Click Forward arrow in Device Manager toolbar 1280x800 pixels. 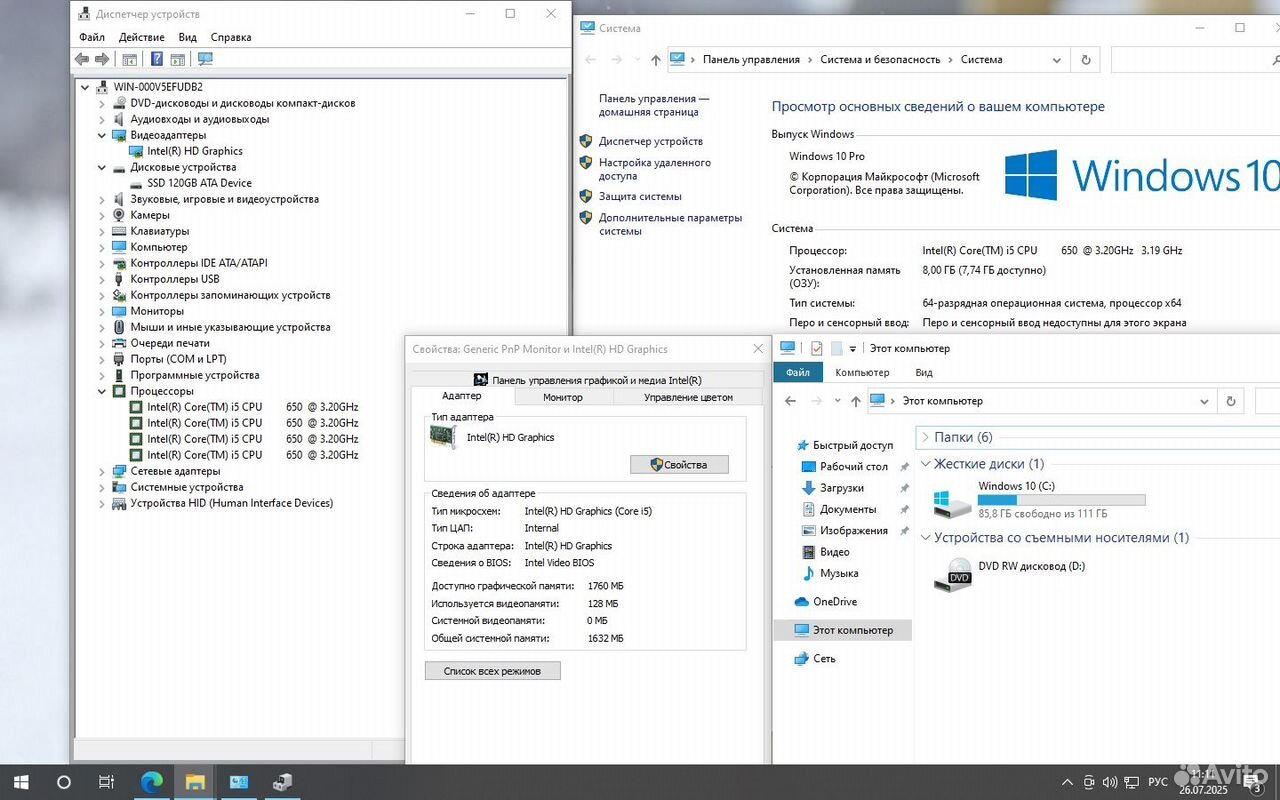coord(101,59)
